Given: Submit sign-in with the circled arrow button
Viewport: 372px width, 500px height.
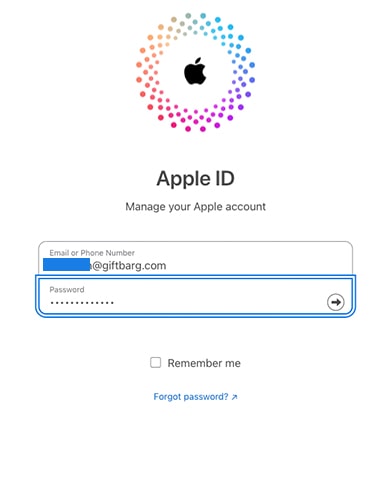Looking at the screenshot, I should click(x=335, y=302).
